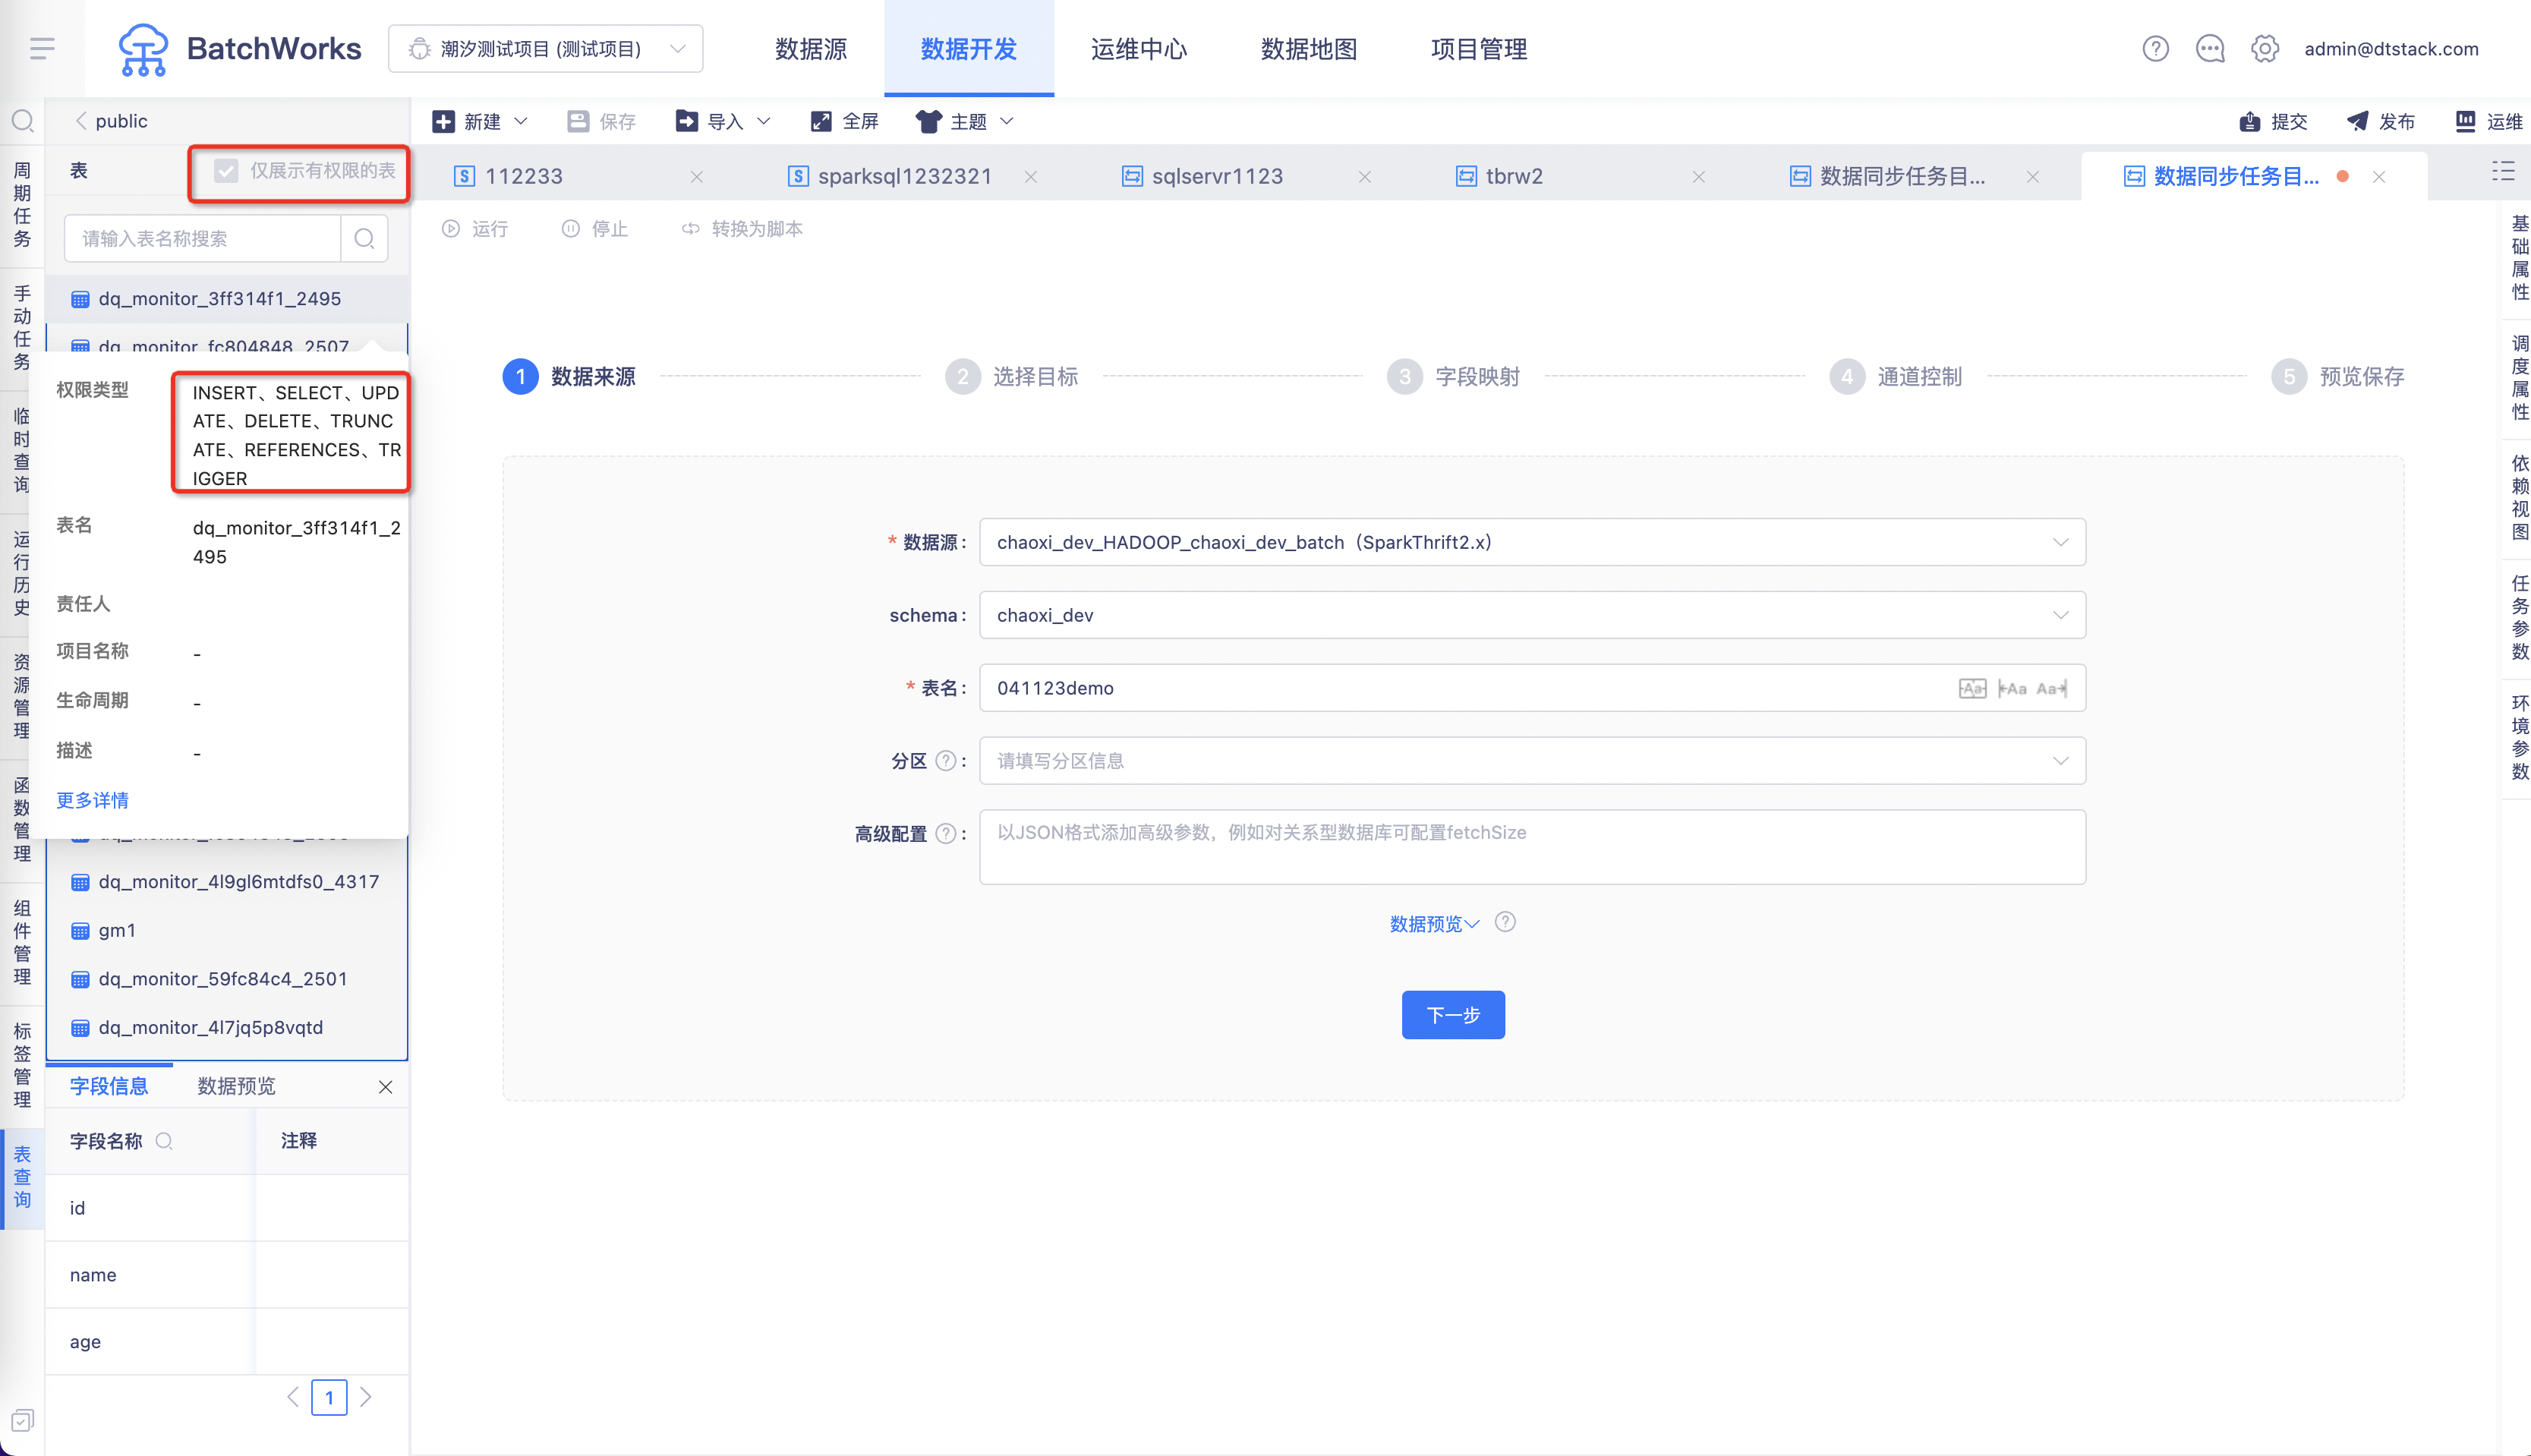Open the message chat bubble icon
This screenshot has height=1456, width=2531.
click(2210, 48)
